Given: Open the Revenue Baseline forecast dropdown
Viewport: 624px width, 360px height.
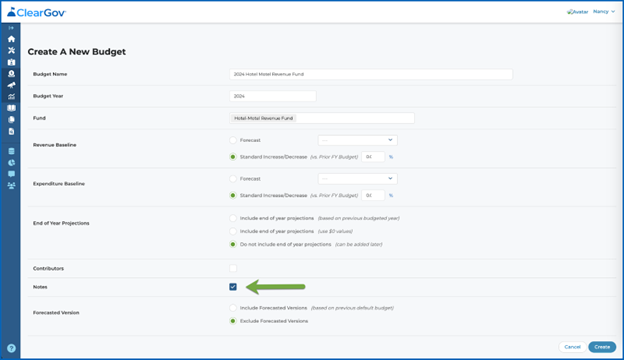Looking at the screenshot, I should click(x=357, y=140).
